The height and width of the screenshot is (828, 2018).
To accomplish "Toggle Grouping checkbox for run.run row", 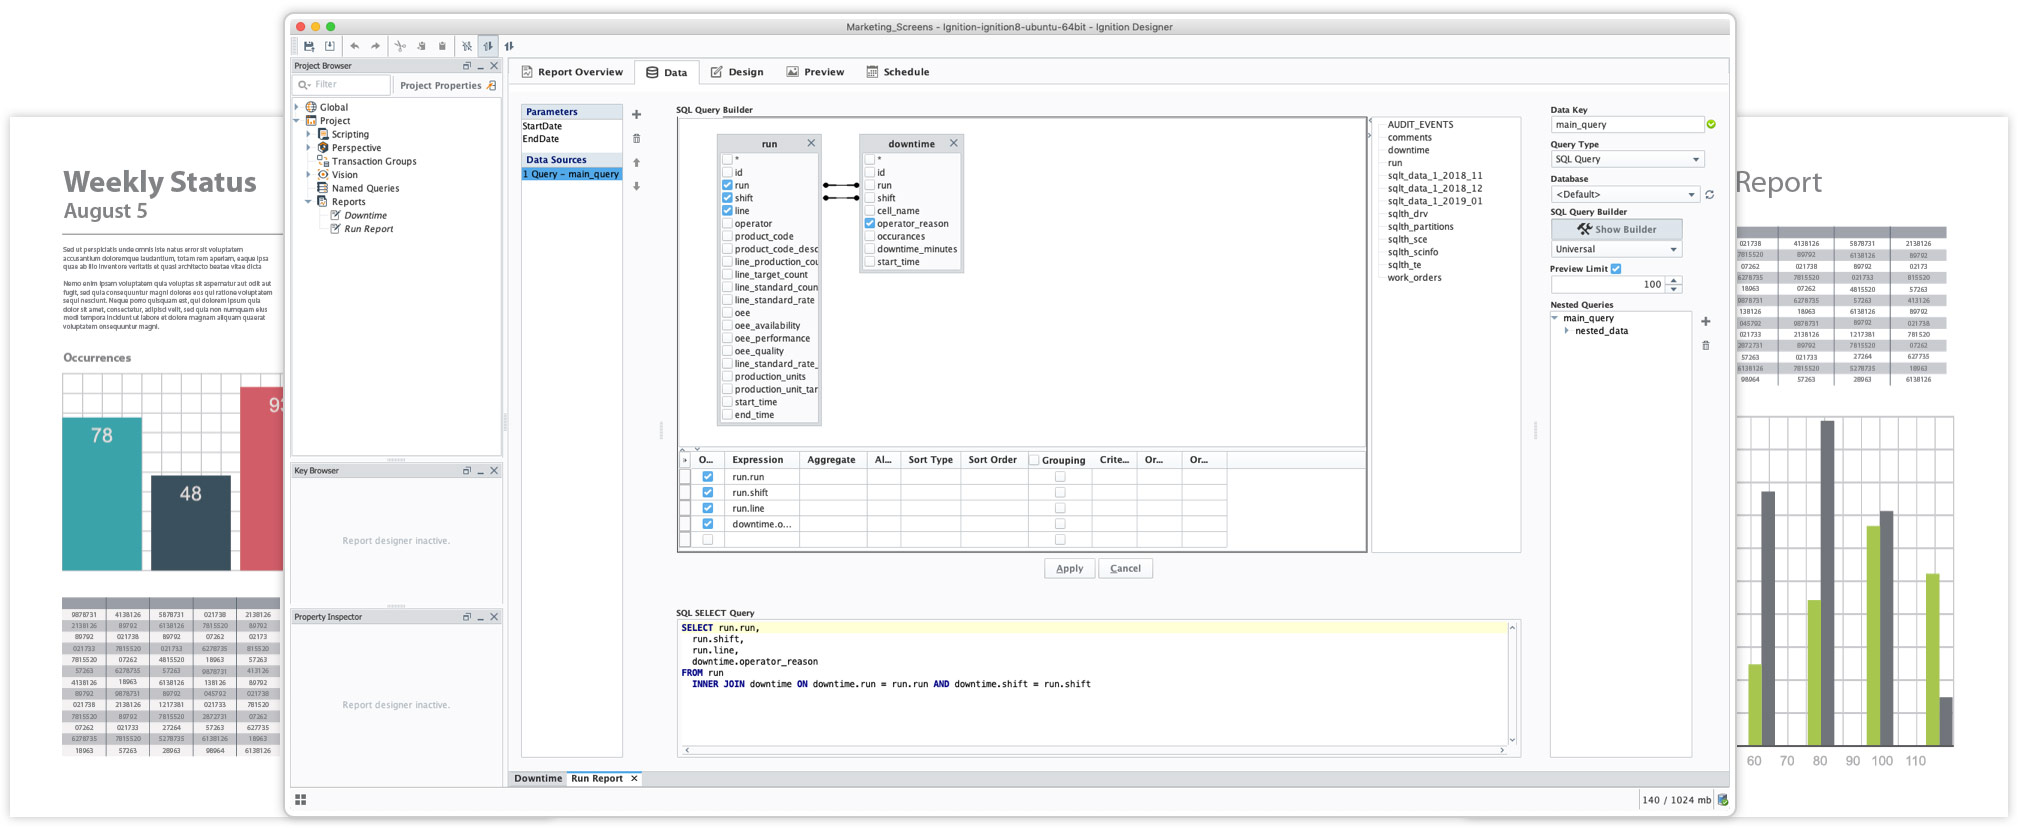I will pos(1060,476).
